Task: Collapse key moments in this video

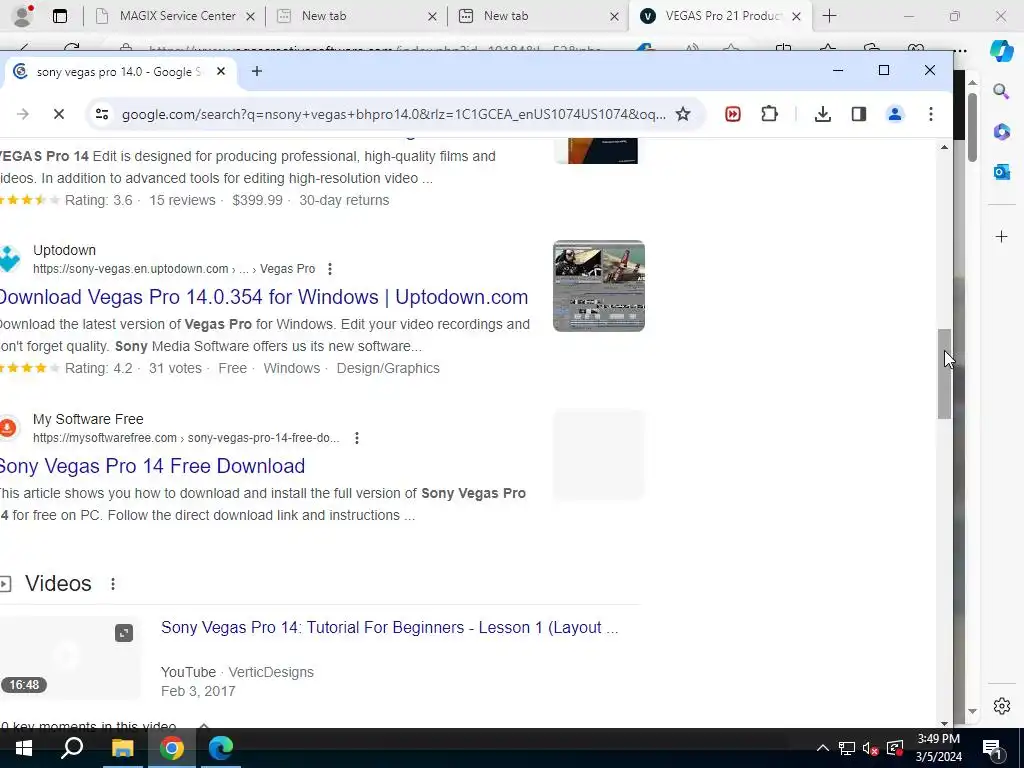Action: tap(204, 725)
